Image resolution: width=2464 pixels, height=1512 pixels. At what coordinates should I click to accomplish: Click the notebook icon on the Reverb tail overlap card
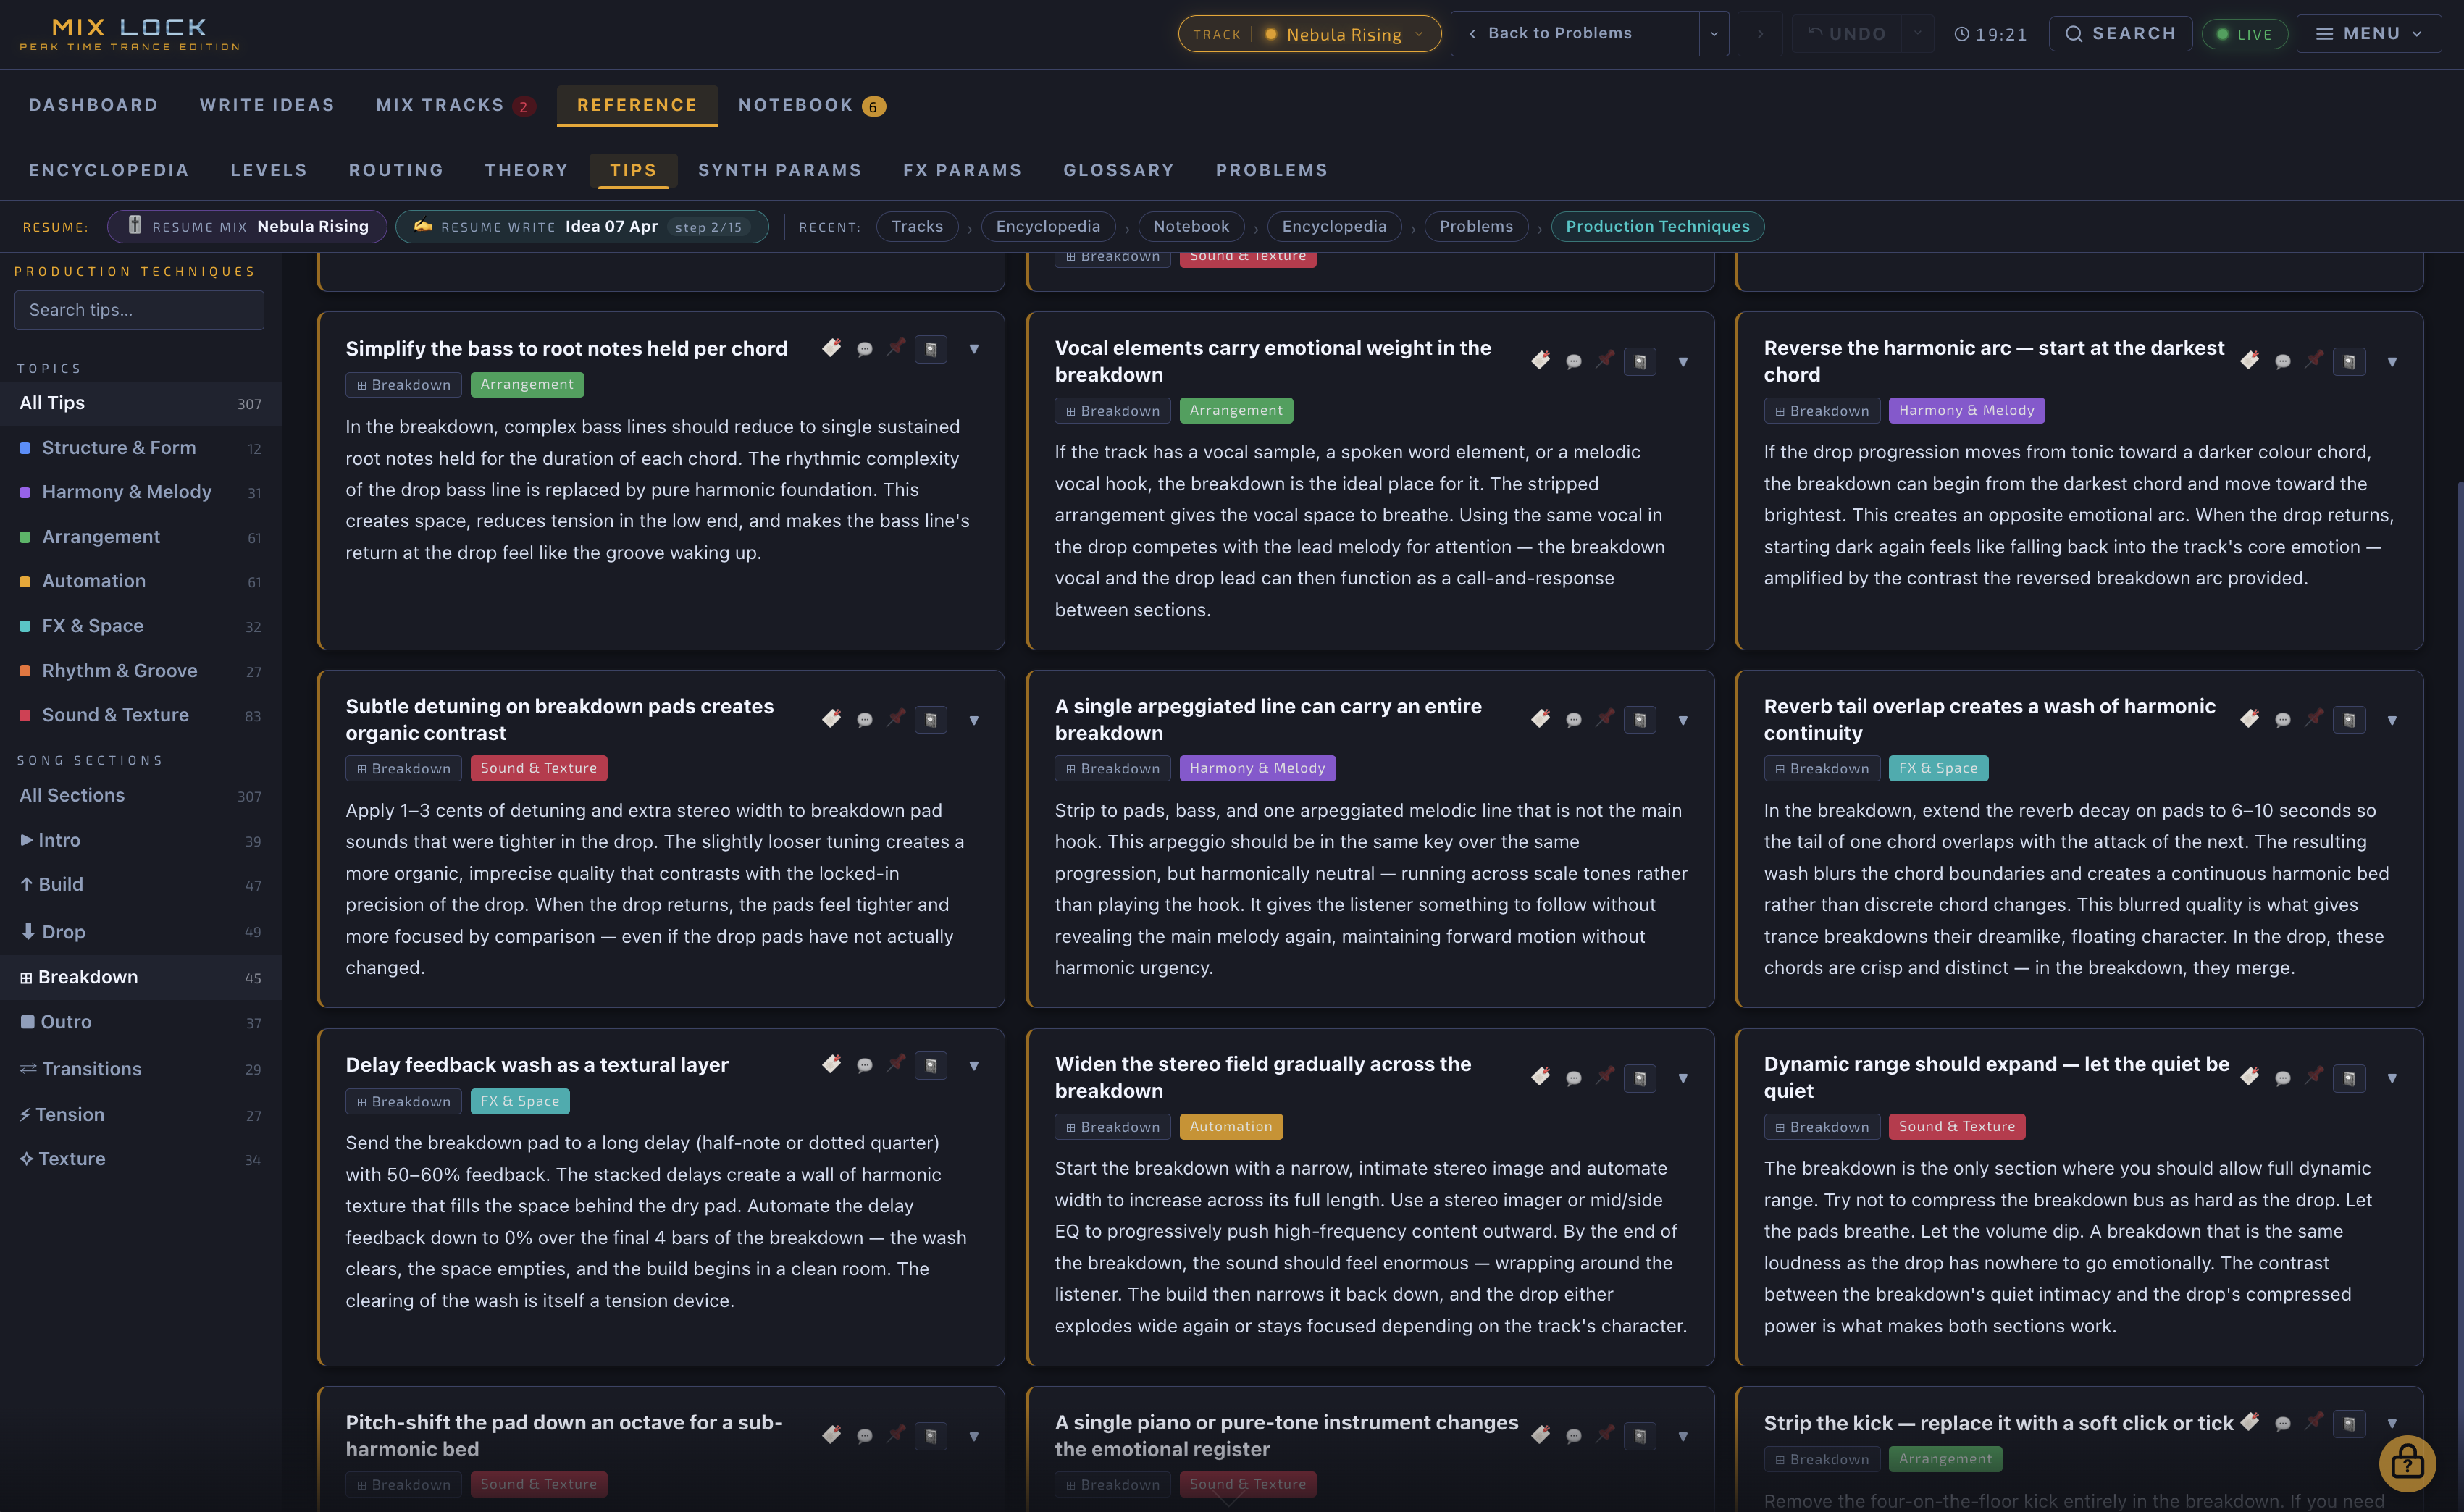tap(2349, 720)
